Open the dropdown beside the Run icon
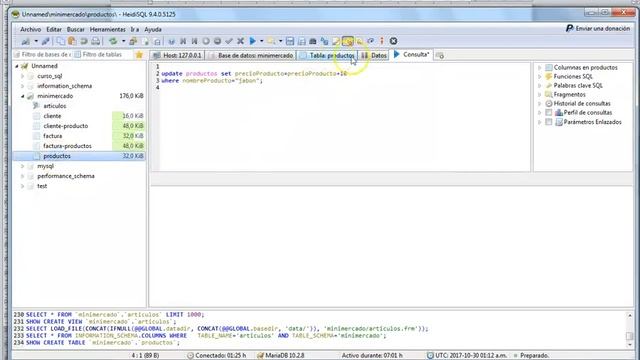The height and width of the screenshot is (360, 640). click(x=262, y=41)
